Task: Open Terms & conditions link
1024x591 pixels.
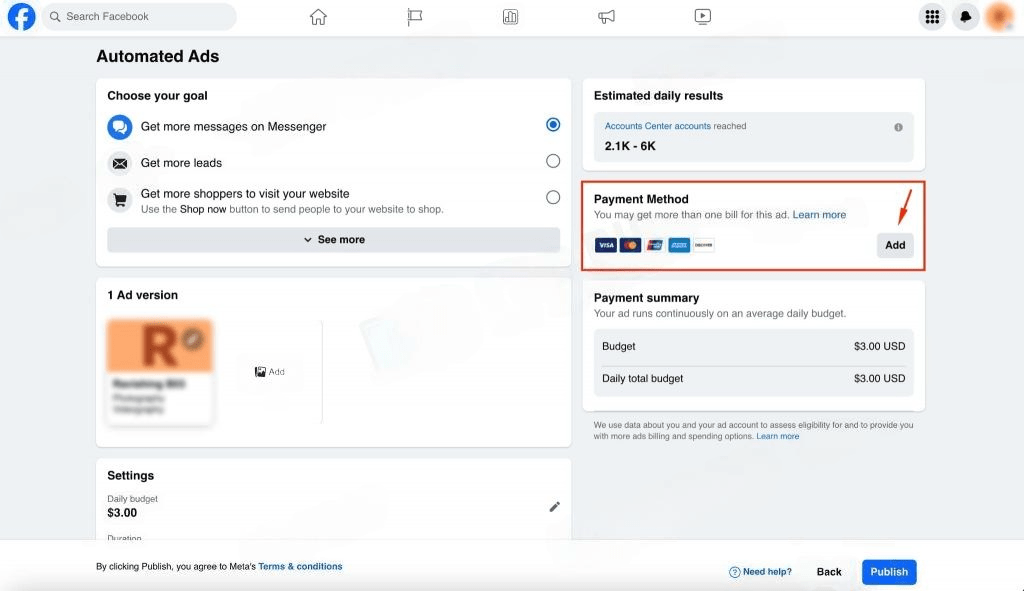Action: coord(300,566)
